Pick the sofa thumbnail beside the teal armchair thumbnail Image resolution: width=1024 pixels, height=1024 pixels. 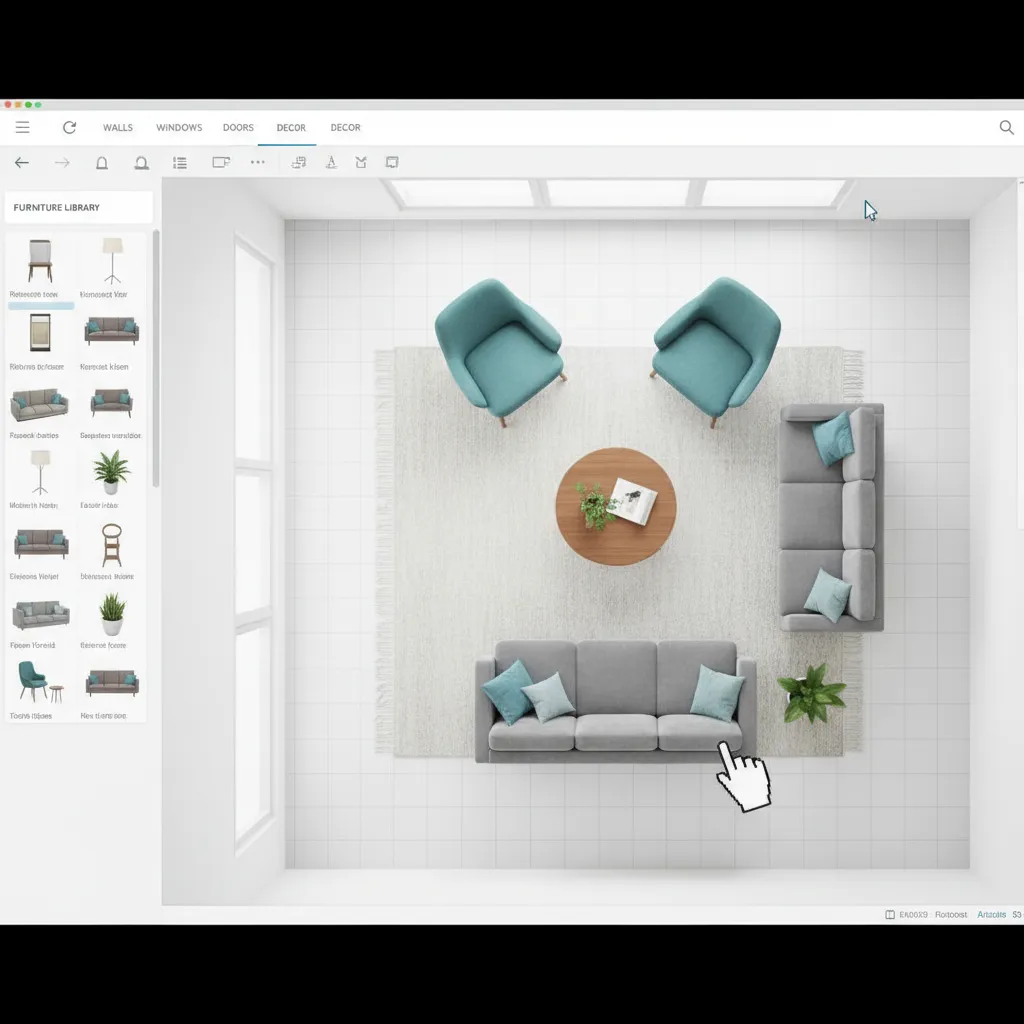coord(112,682)
